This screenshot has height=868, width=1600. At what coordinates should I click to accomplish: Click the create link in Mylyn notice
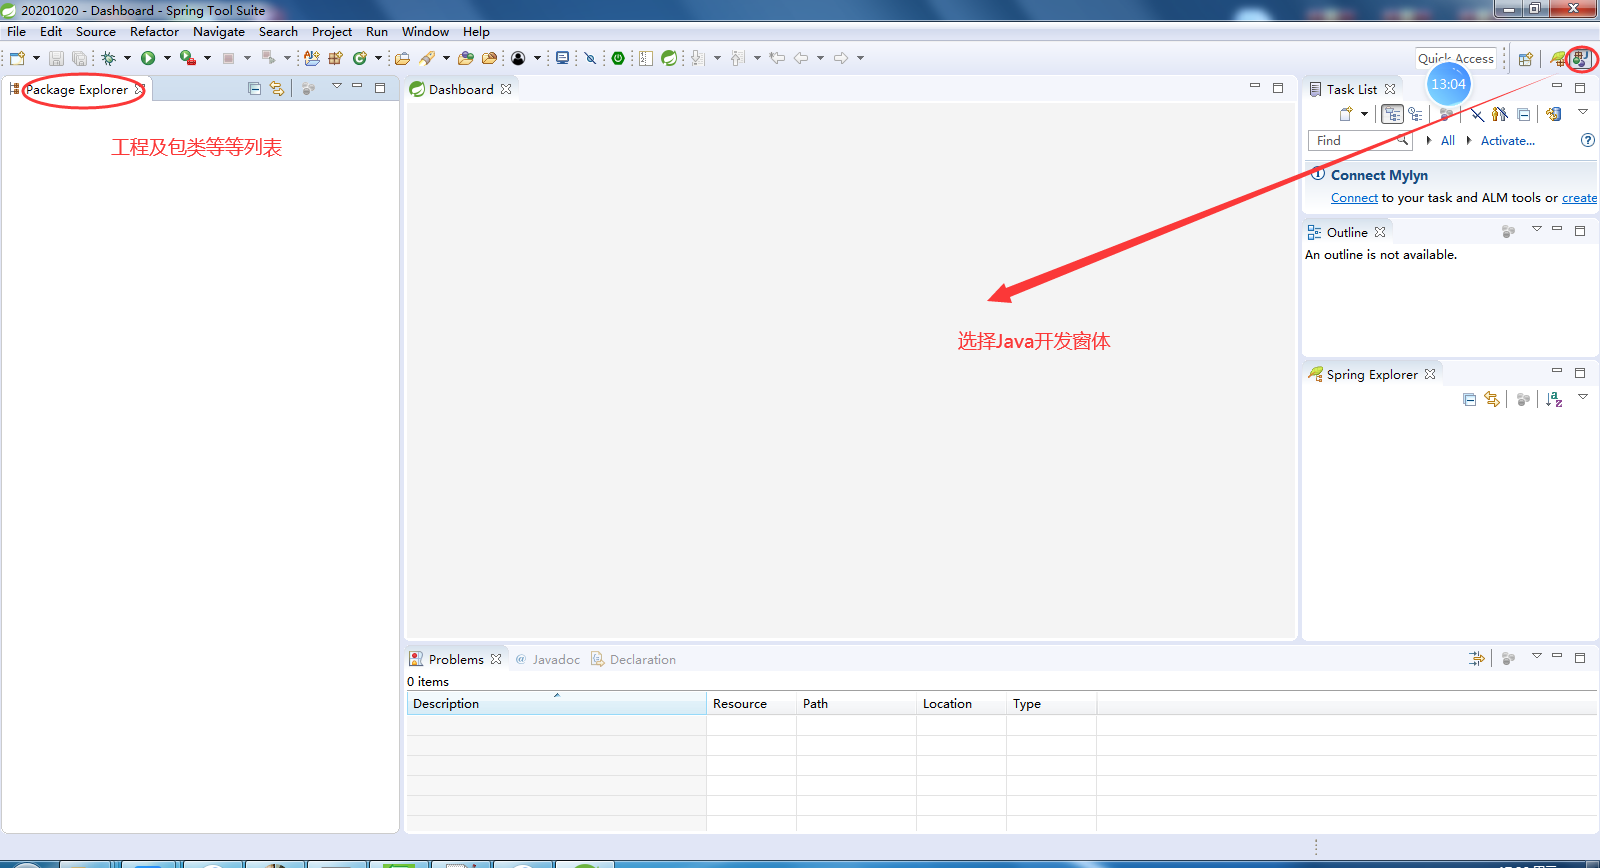(x=1580, y=198)
